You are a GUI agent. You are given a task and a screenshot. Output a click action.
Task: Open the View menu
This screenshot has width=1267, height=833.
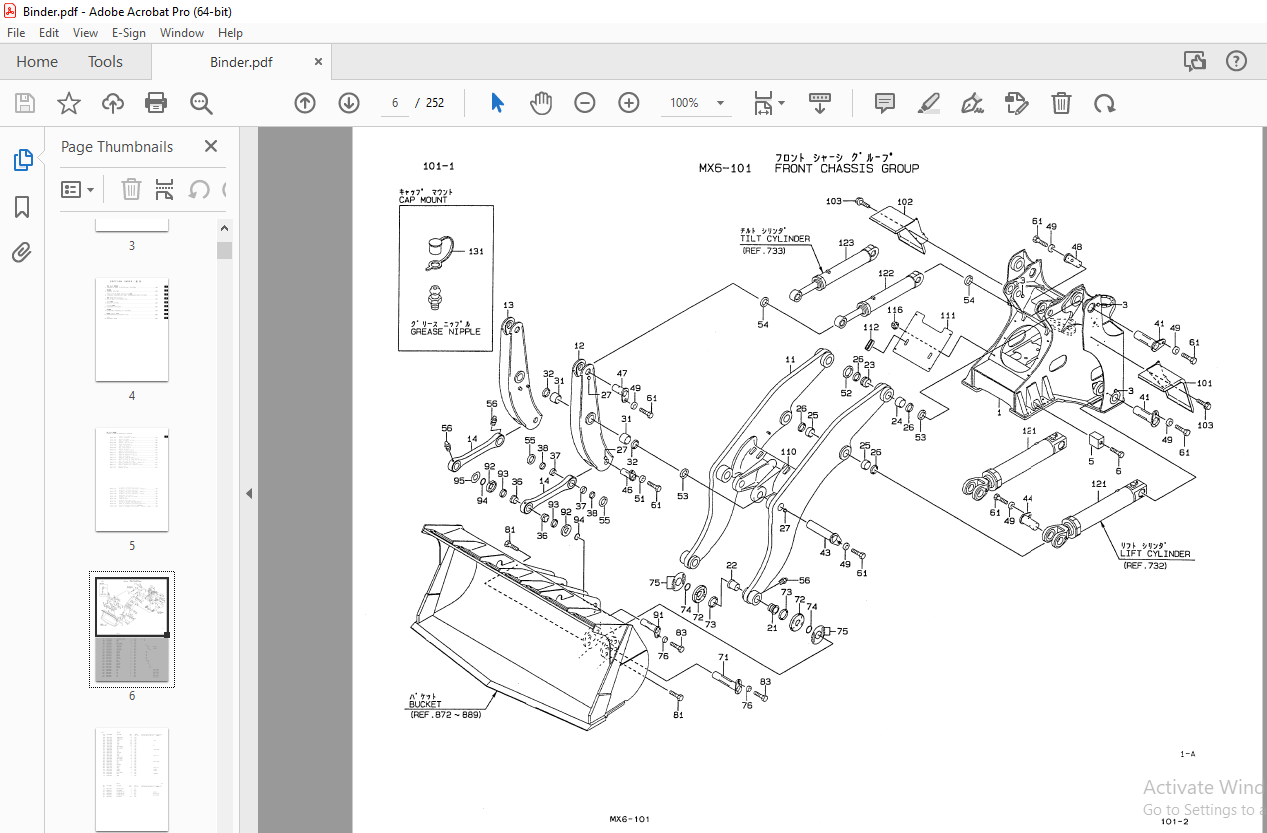(86, 33)
